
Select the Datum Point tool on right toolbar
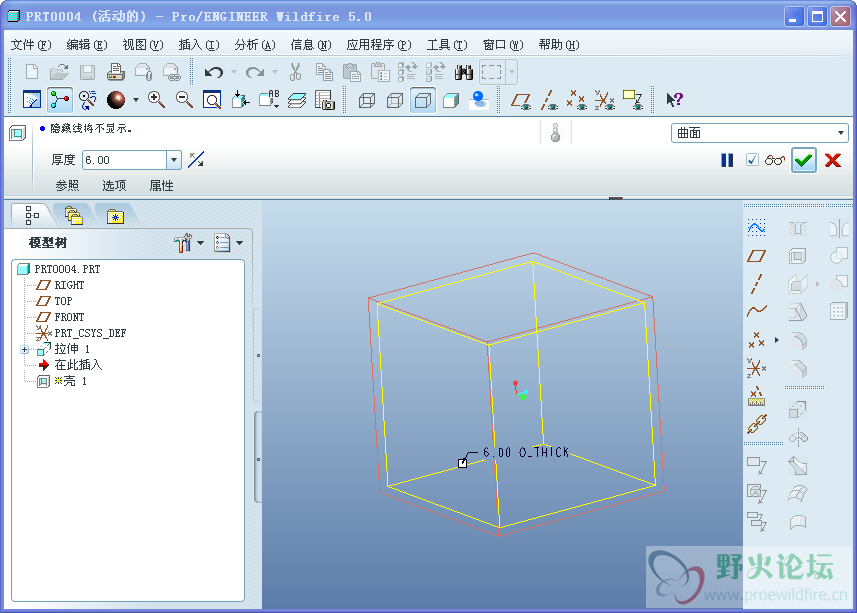pos(756,340)
